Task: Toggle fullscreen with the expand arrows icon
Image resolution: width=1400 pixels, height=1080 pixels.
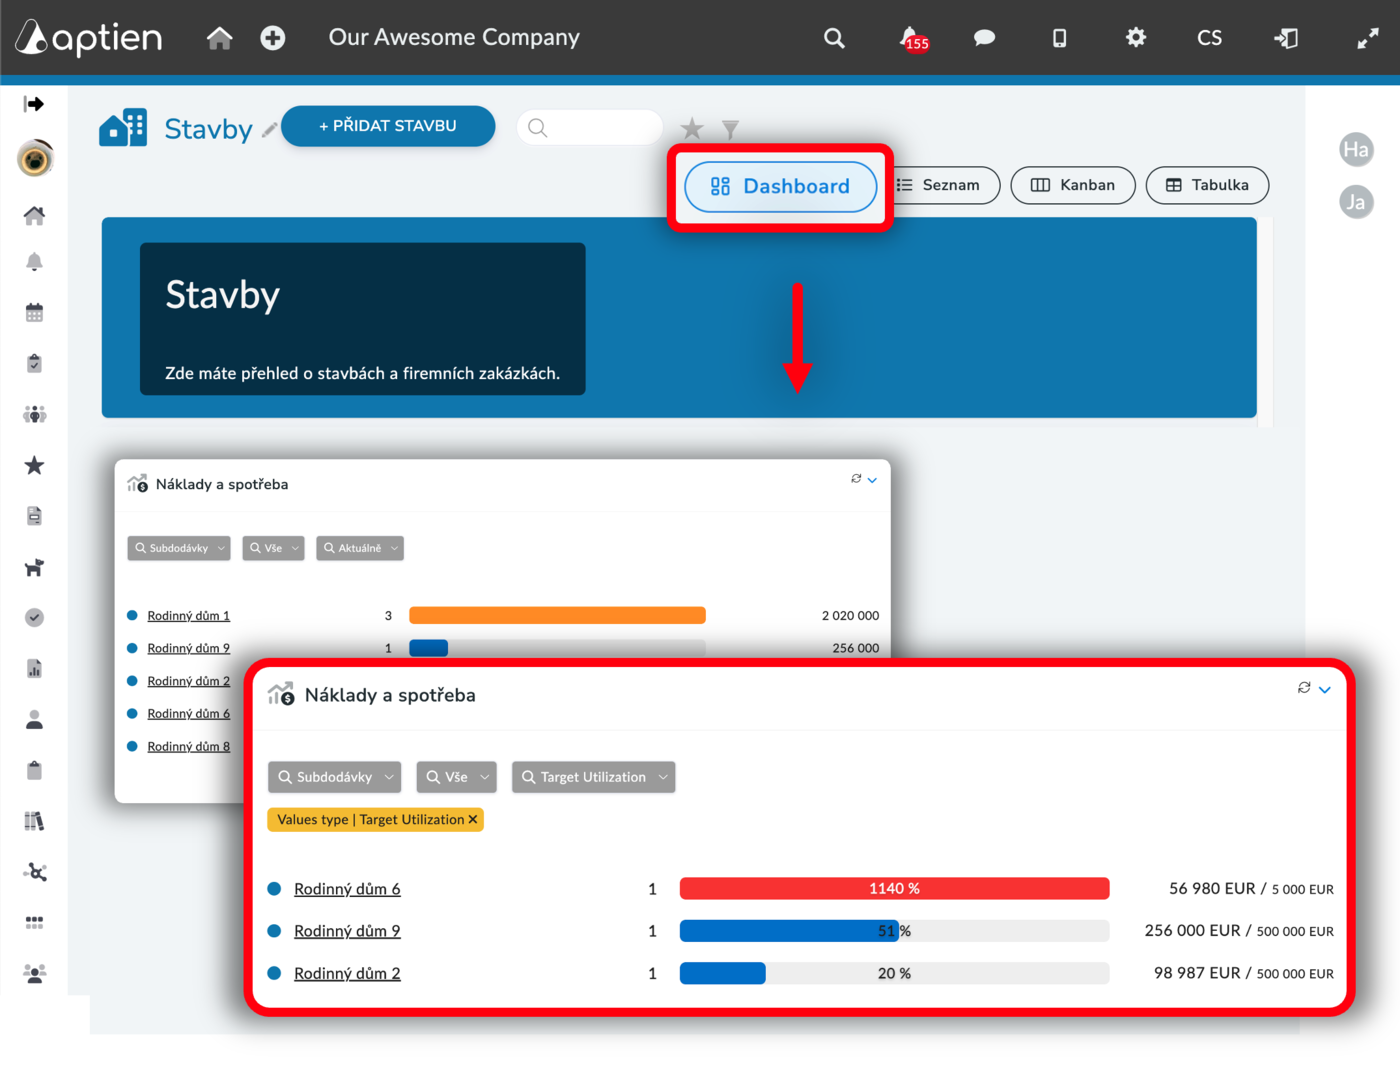Action: pyautogui.click(x=1367, y=38)
